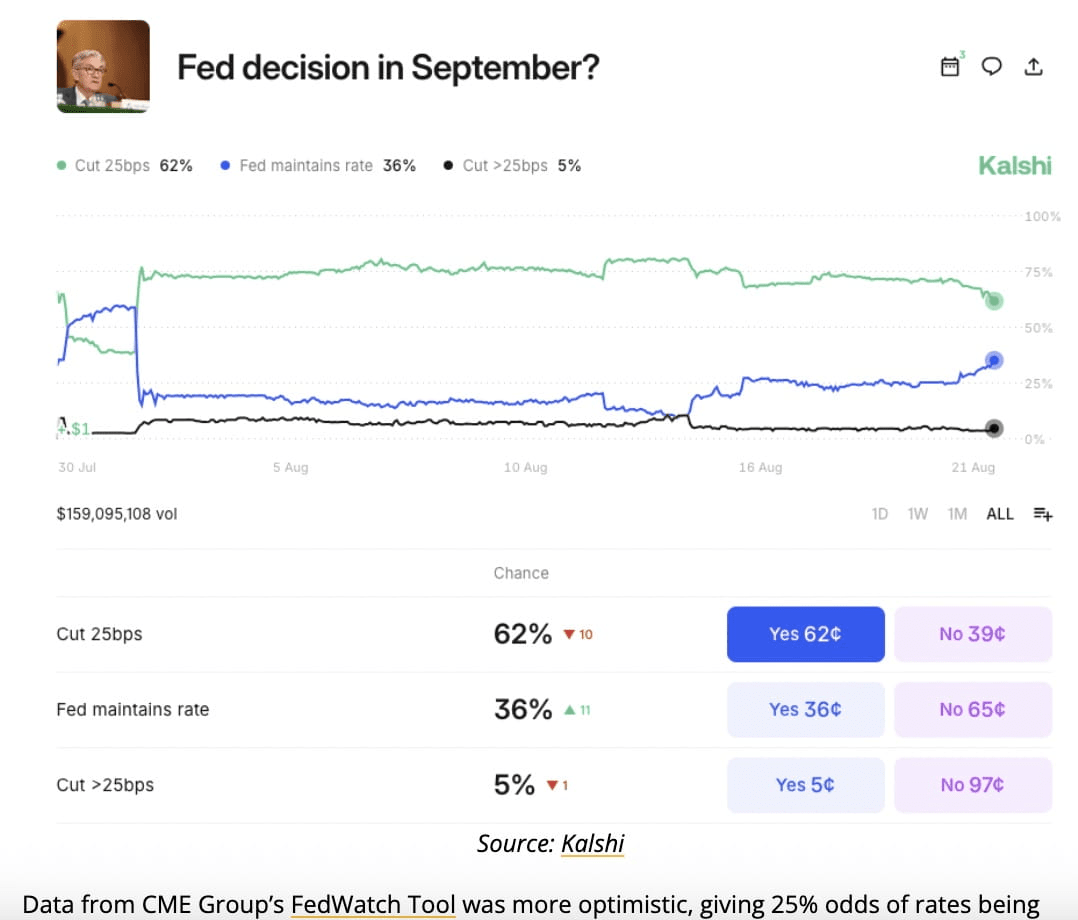Choose No 65¢ for Fed maintains rate
1078x920 pixels.
(972, 709)
